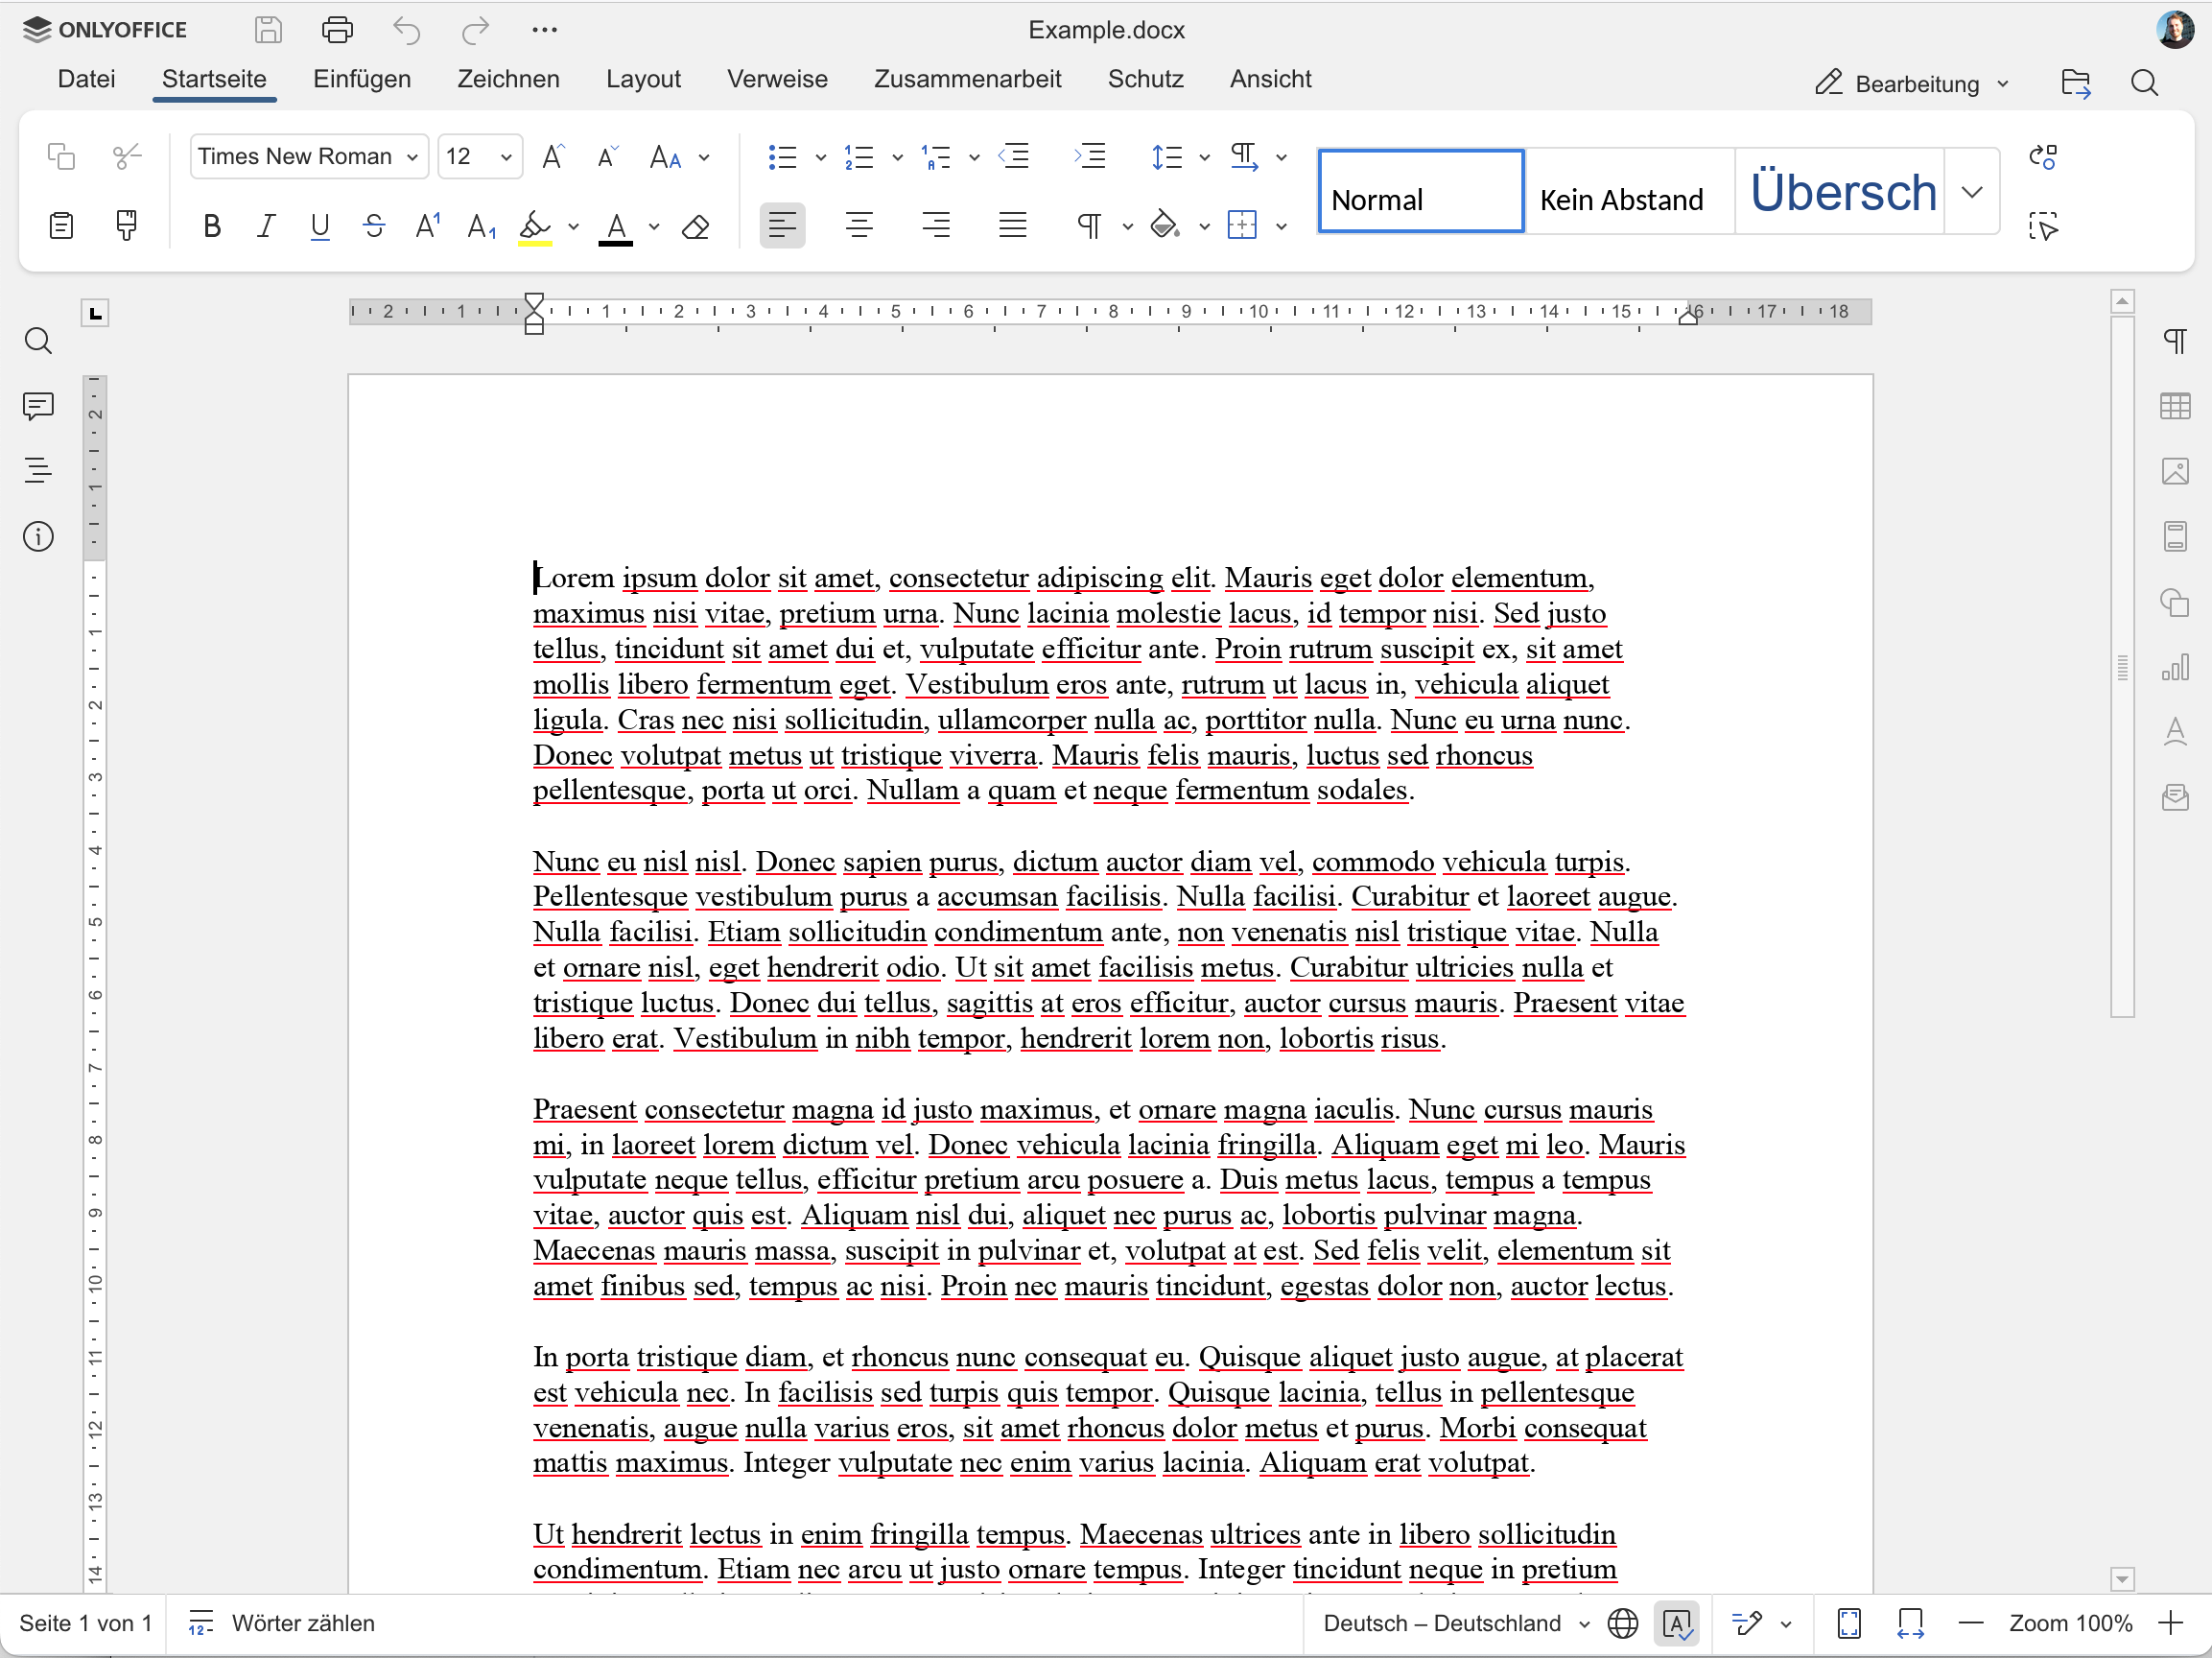Open the Einfügen tab
Screen dimensions: 2212x1658
362,79
